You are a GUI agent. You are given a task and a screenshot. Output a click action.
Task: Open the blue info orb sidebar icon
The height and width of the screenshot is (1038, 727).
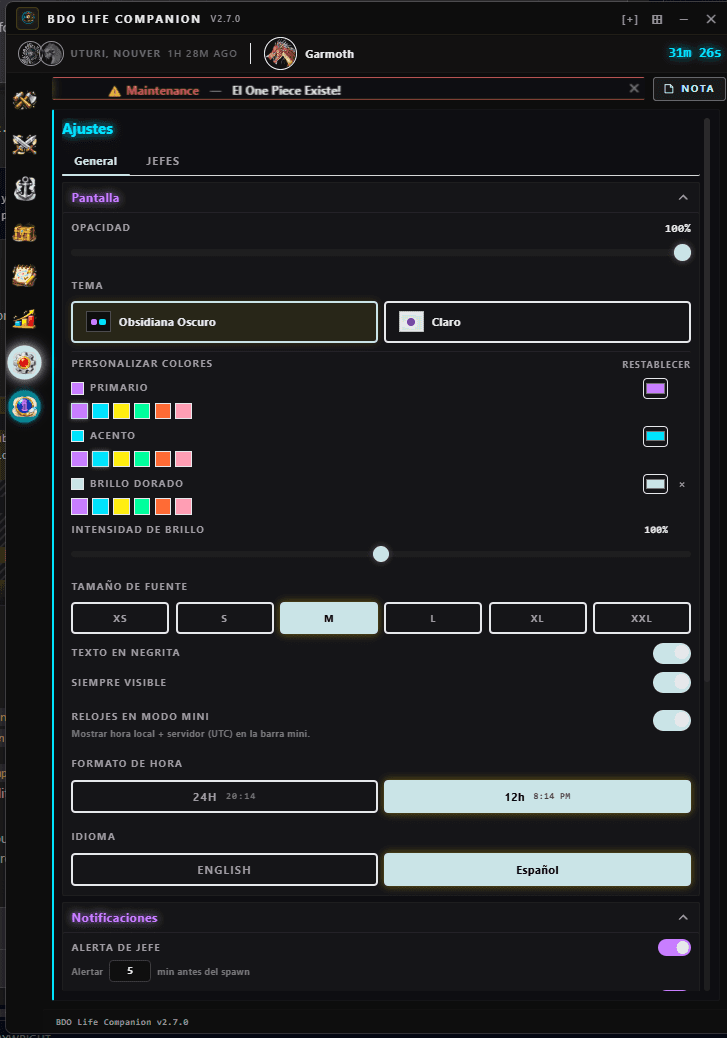(x=24, y=406)
